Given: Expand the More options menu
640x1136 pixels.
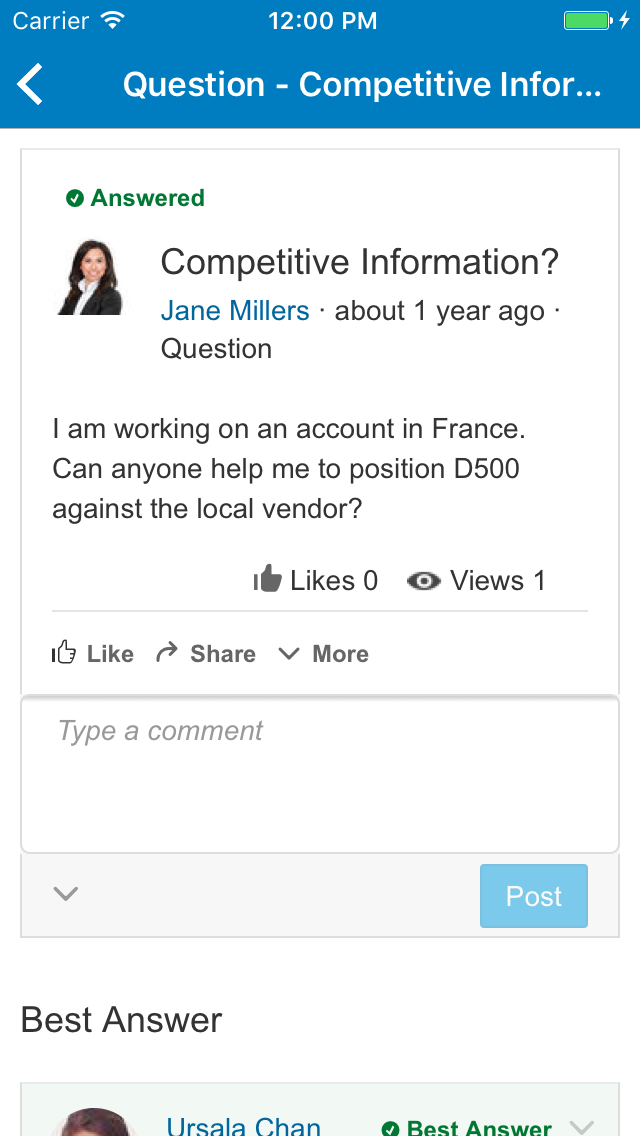Looking at the screenshot, I should [x=324, y=654].
